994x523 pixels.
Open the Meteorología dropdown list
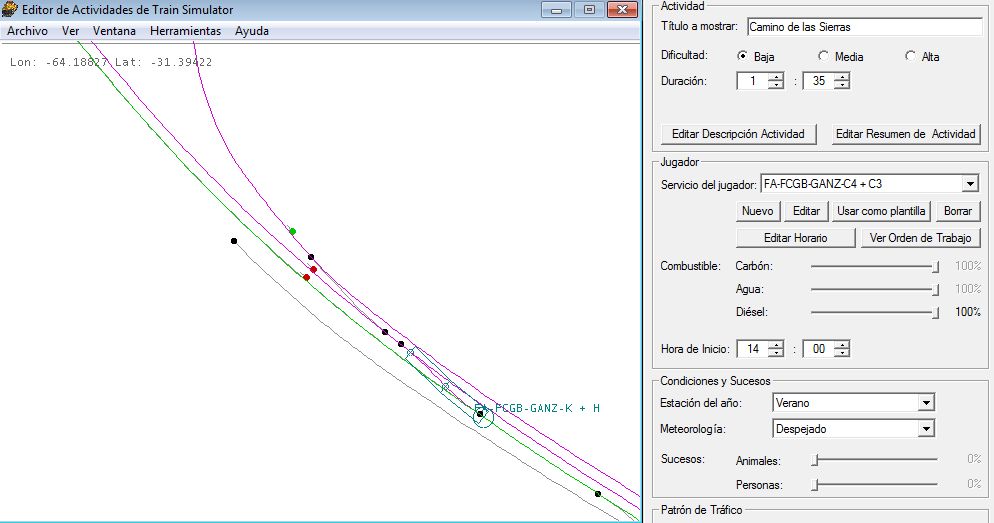(x=926, y=429)
